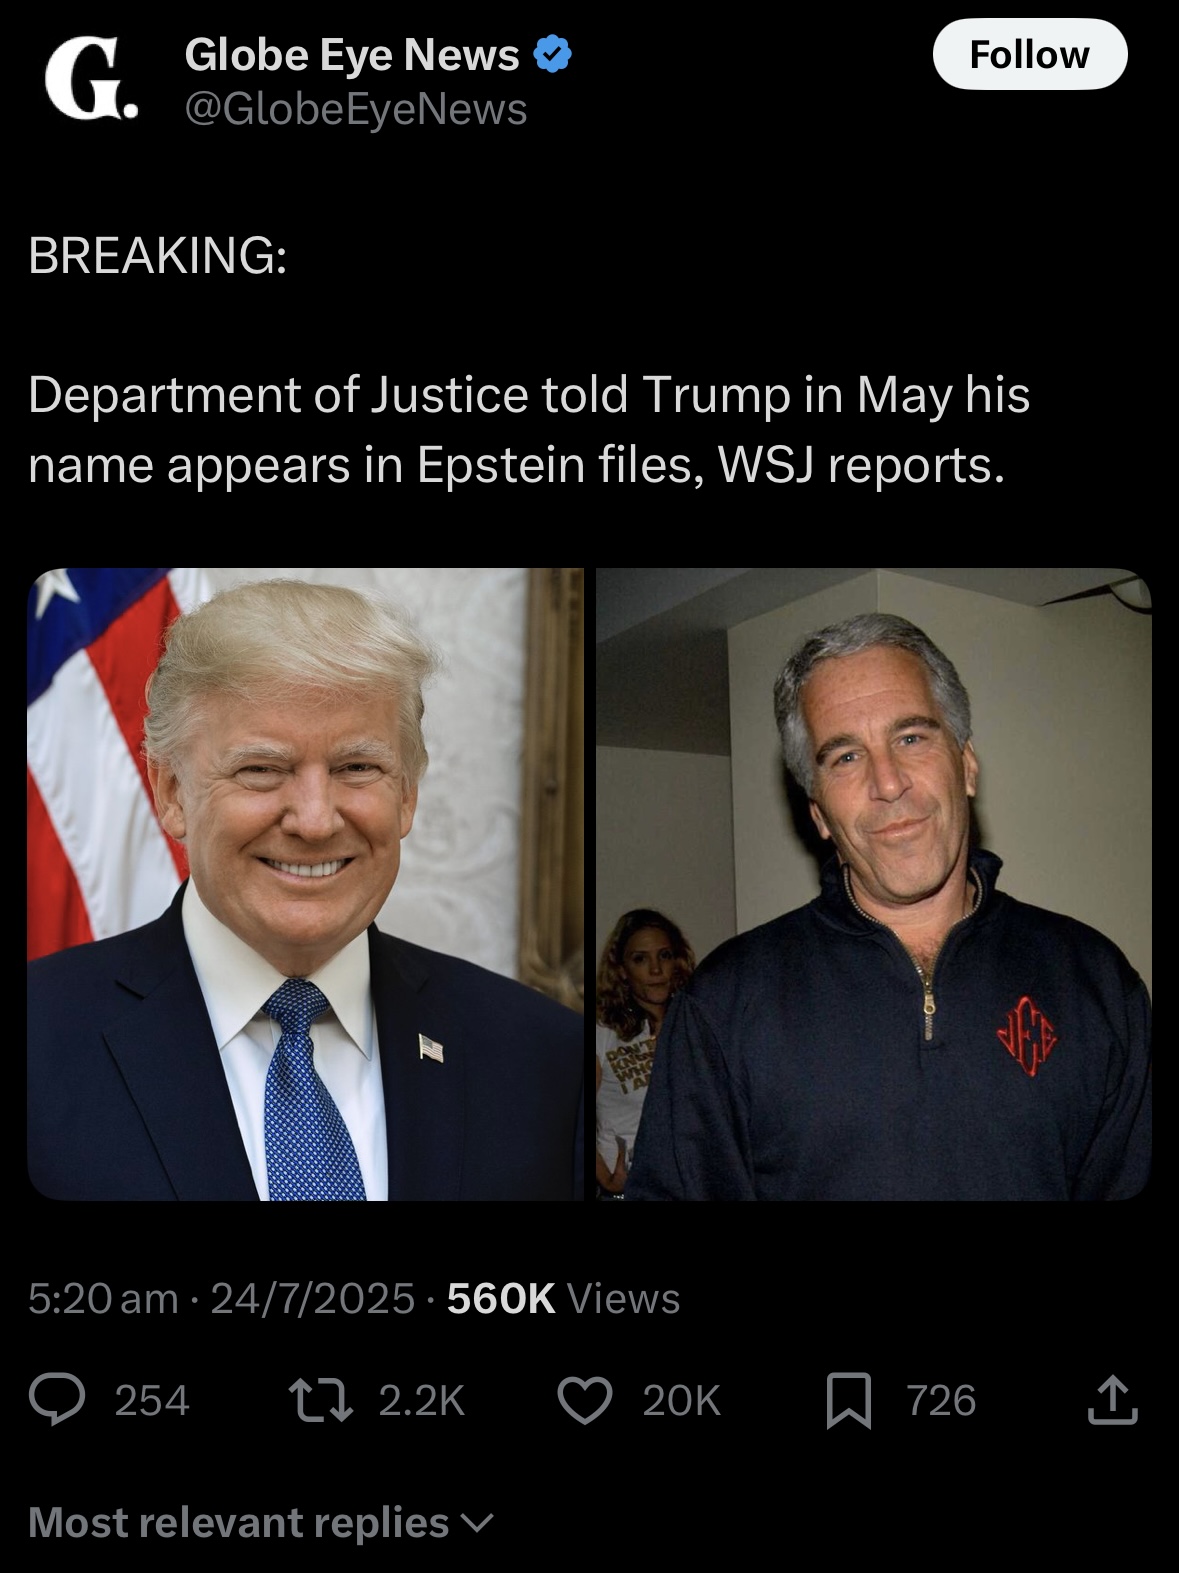Follow Globe Eye News
This screenshot has height=1573, width=1179.
click(1029, 54)
